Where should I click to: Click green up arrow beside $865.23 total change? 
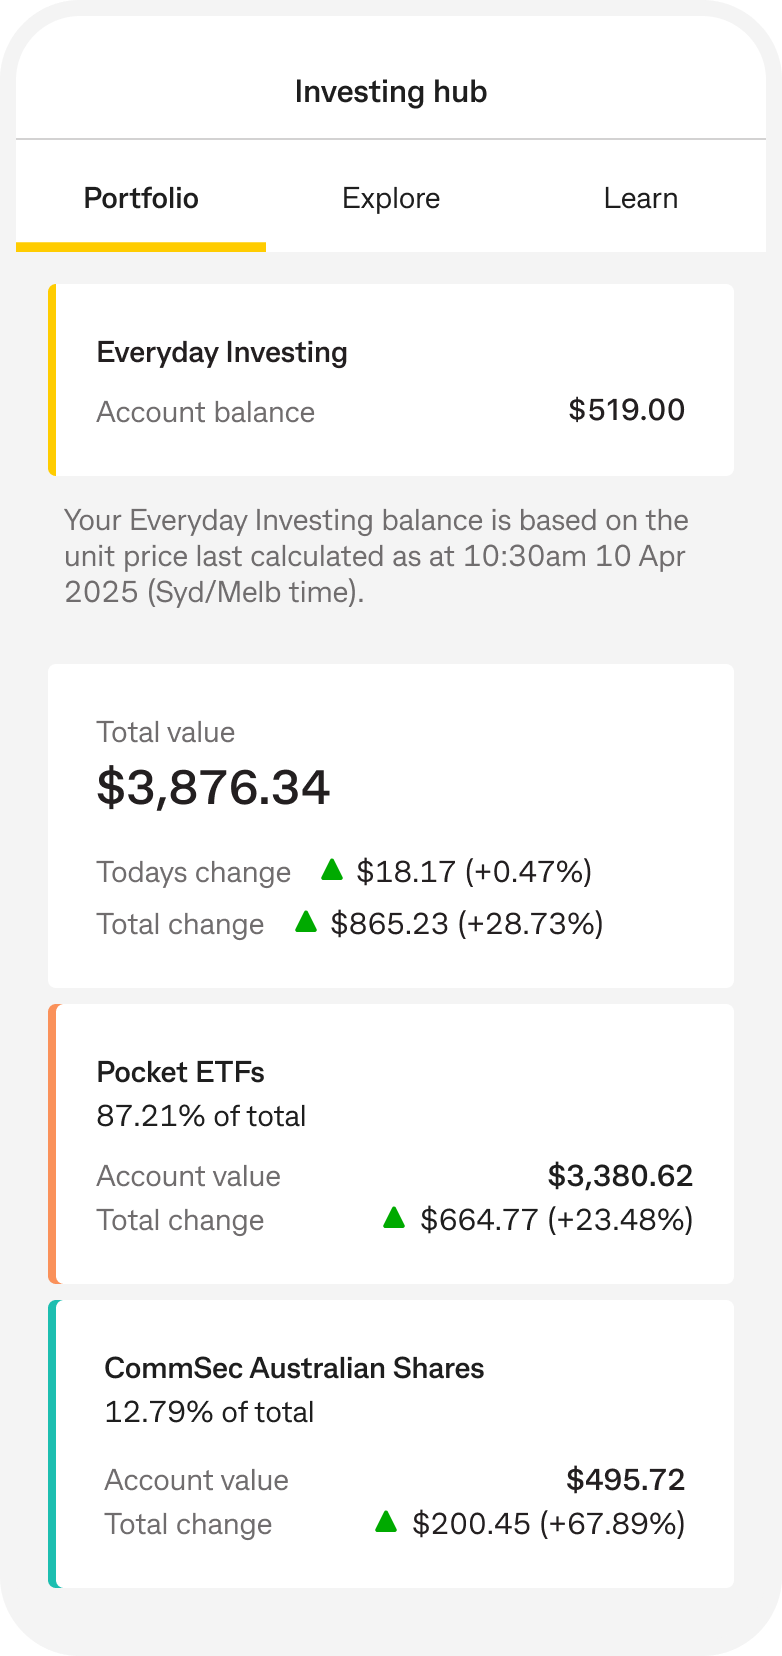(x=306, y=922)
